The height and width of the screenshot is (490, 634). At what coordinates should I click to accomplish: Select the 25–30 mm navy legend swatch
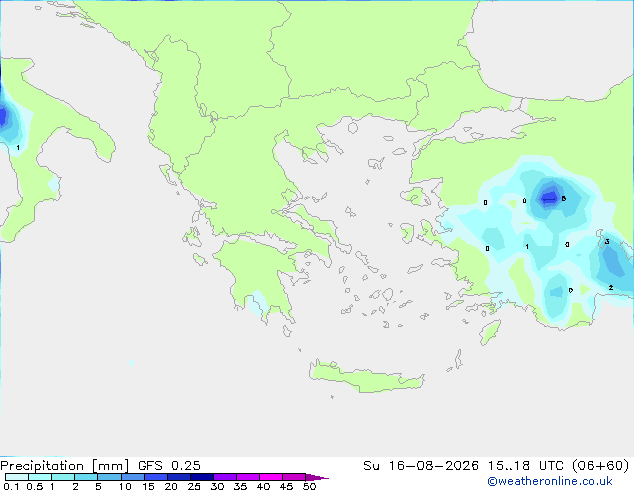[x=201, y=477]
